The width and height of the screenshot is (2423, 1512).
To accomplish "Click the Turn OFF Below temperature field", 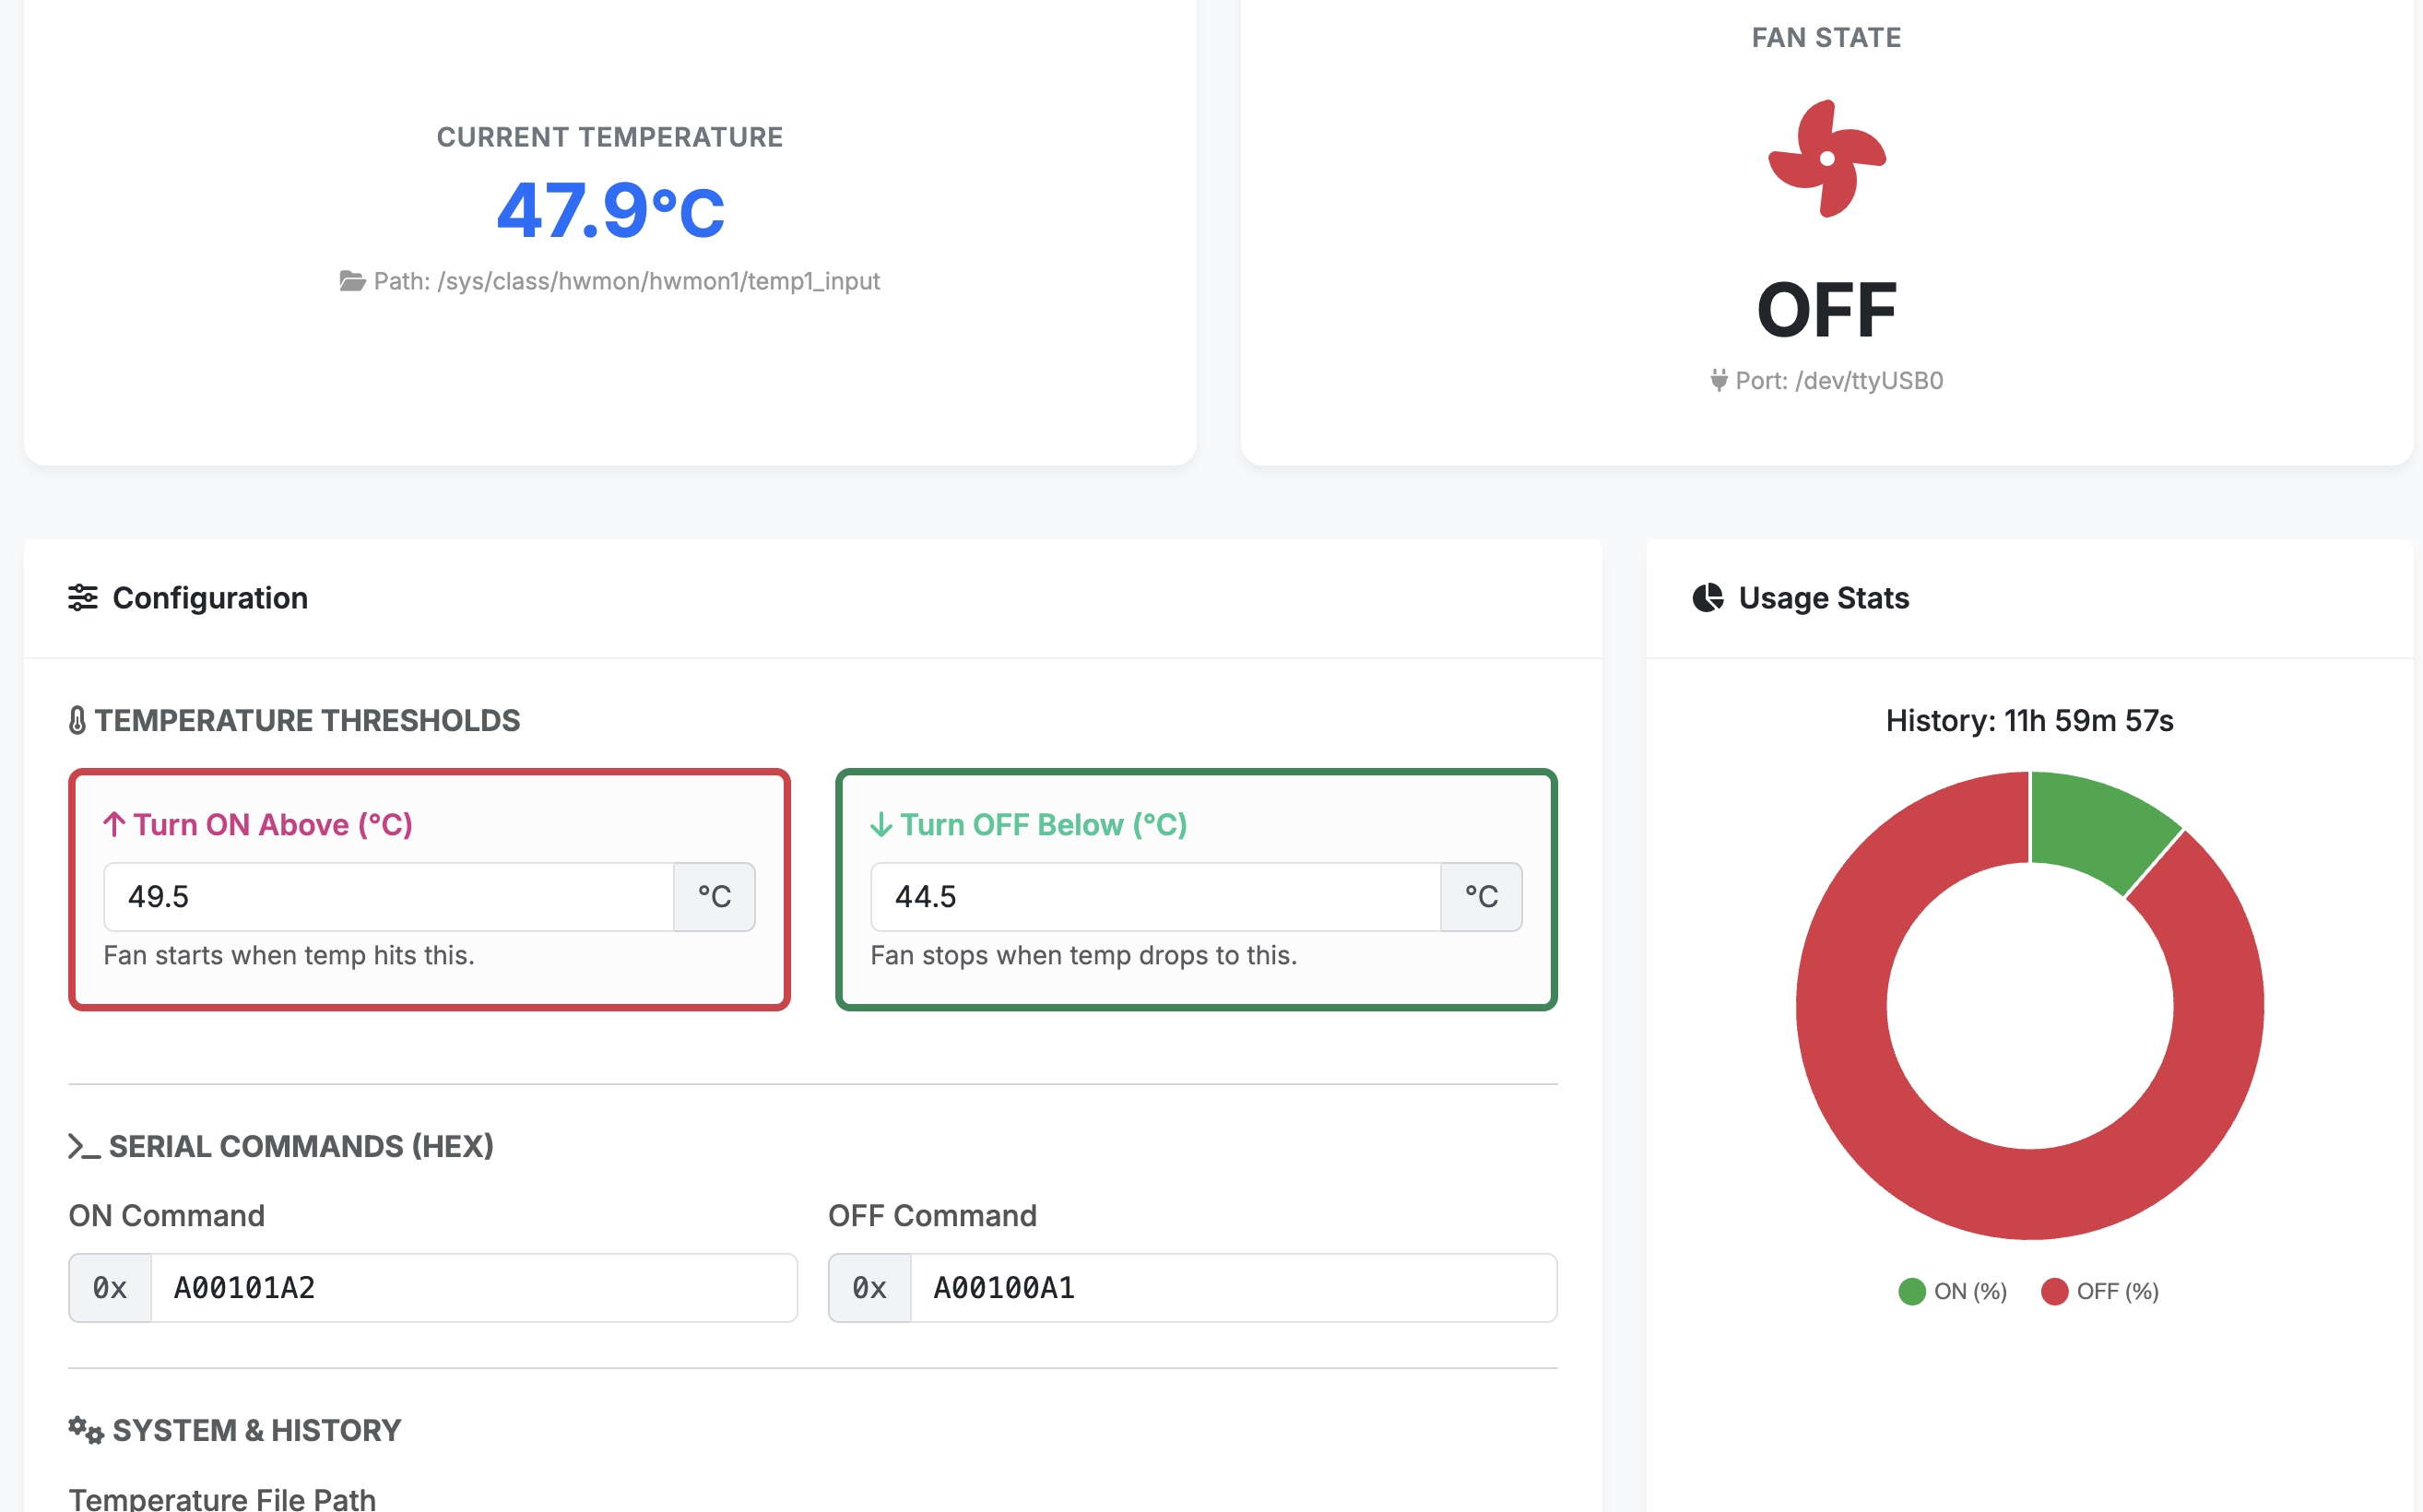I will point(1155,897).
